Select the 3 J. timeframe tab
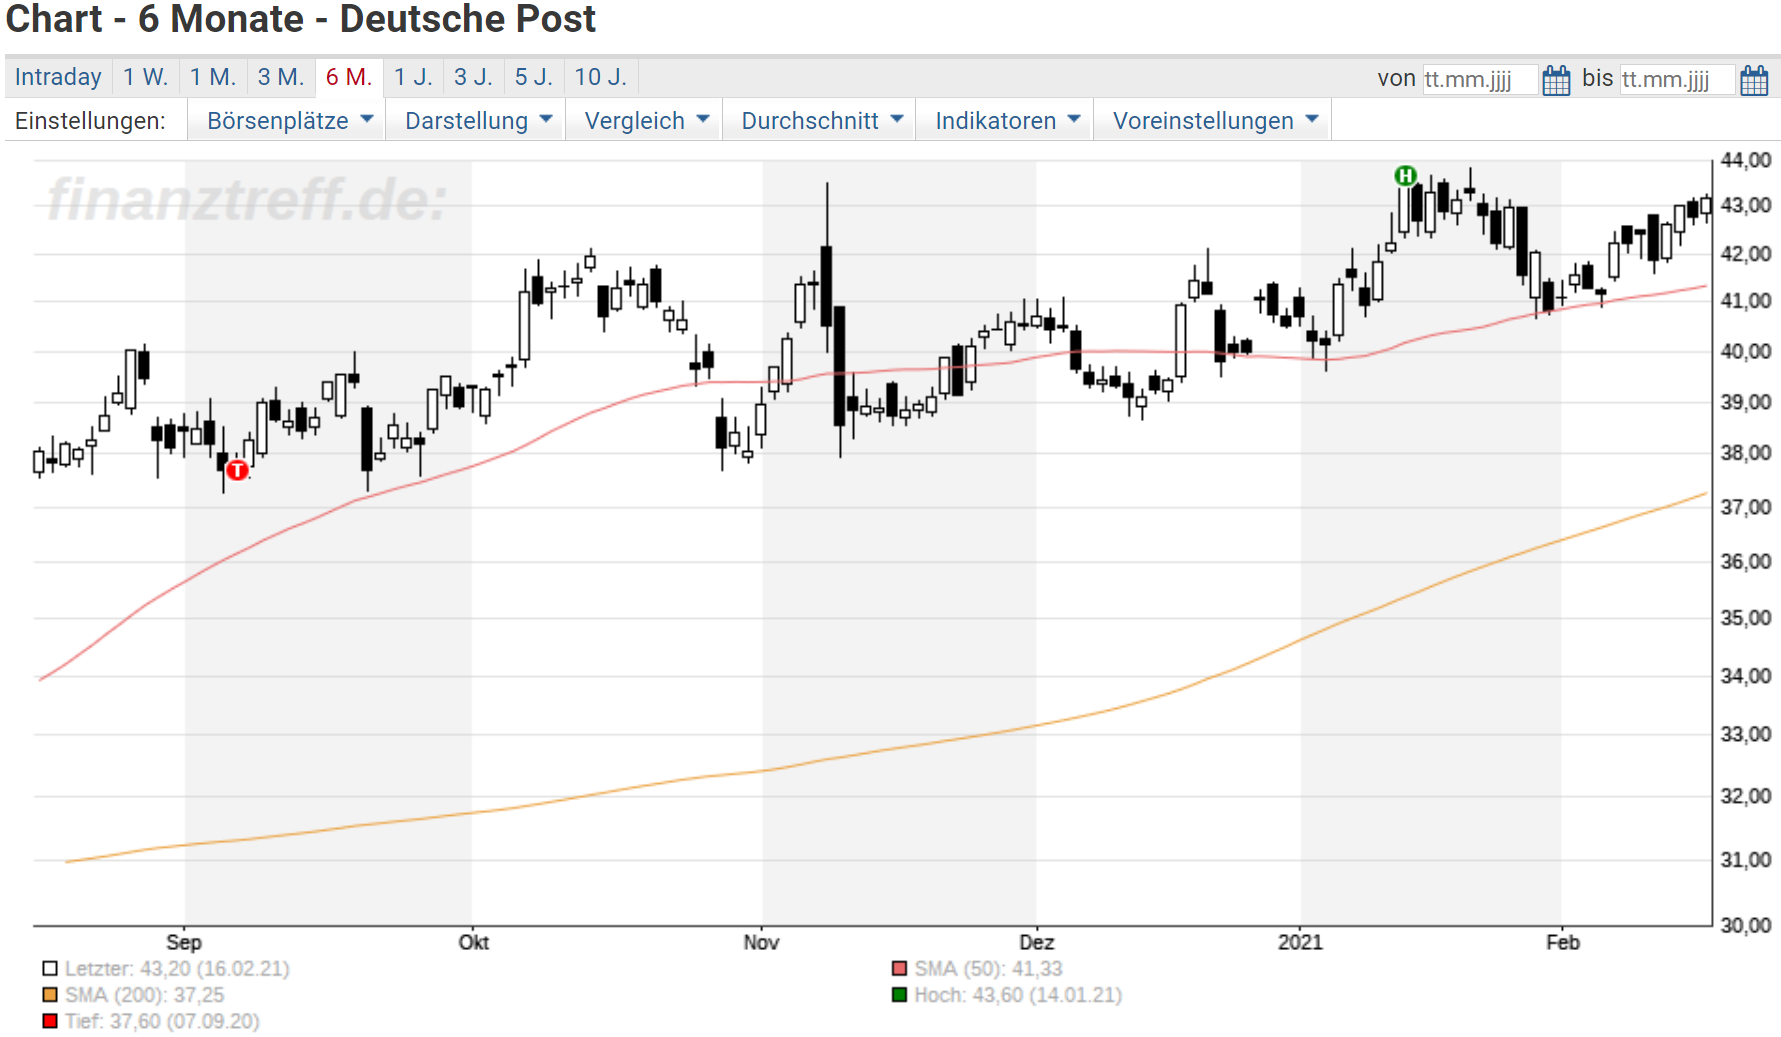This screenshot has height=1037, width=1781. [x=473, y=77]
